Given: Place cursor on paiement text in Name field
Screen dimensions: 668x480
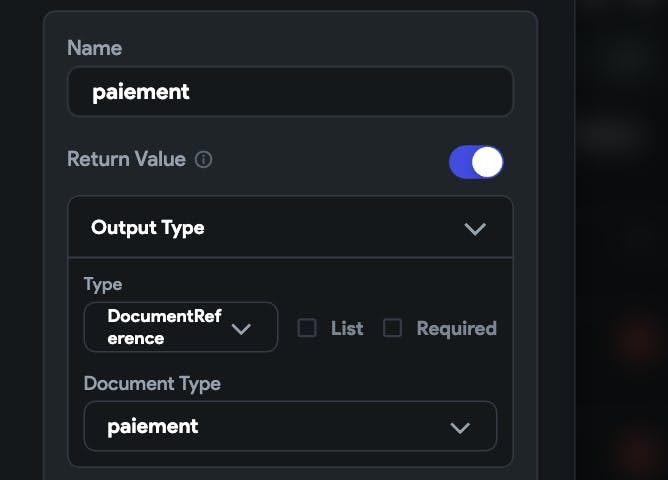Looking at the screenshot, I should pos(141,92).
